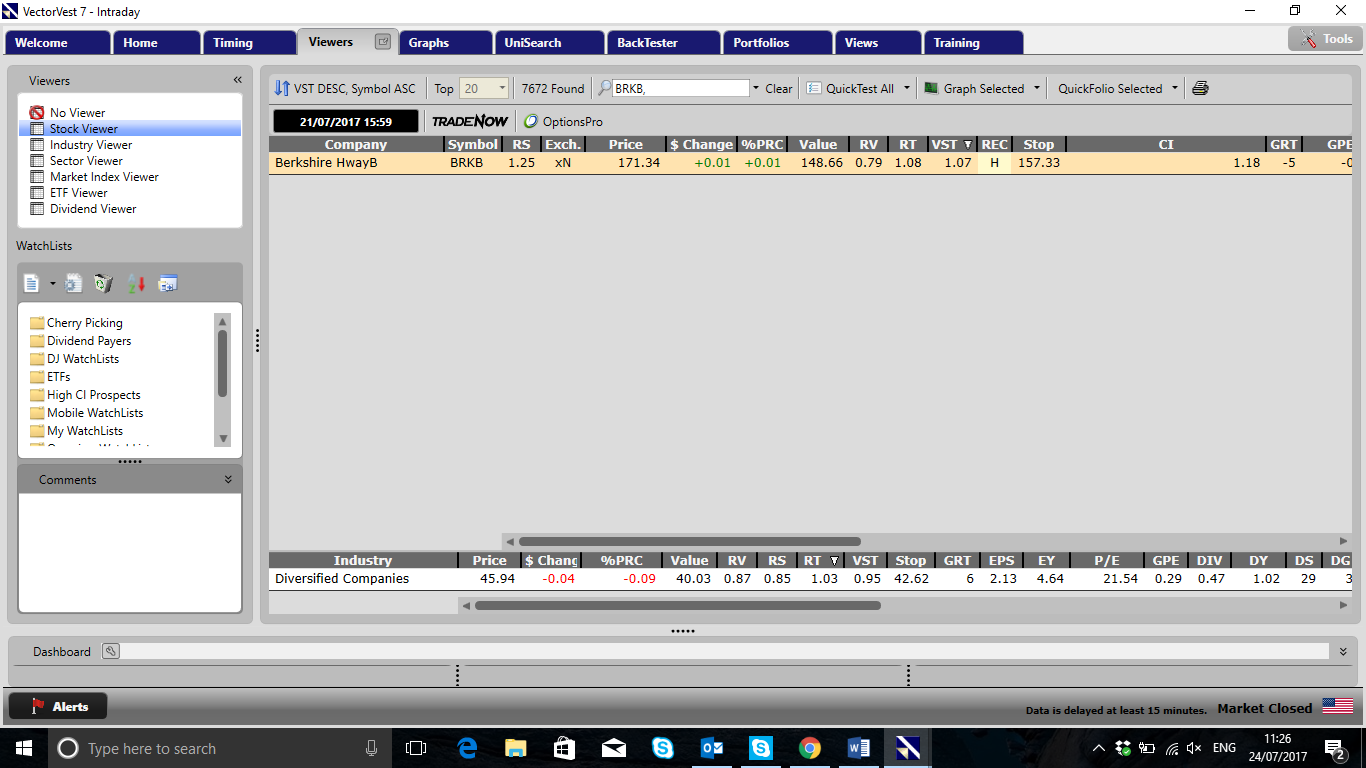Open the Windows Start menu

tap(24, 748)
